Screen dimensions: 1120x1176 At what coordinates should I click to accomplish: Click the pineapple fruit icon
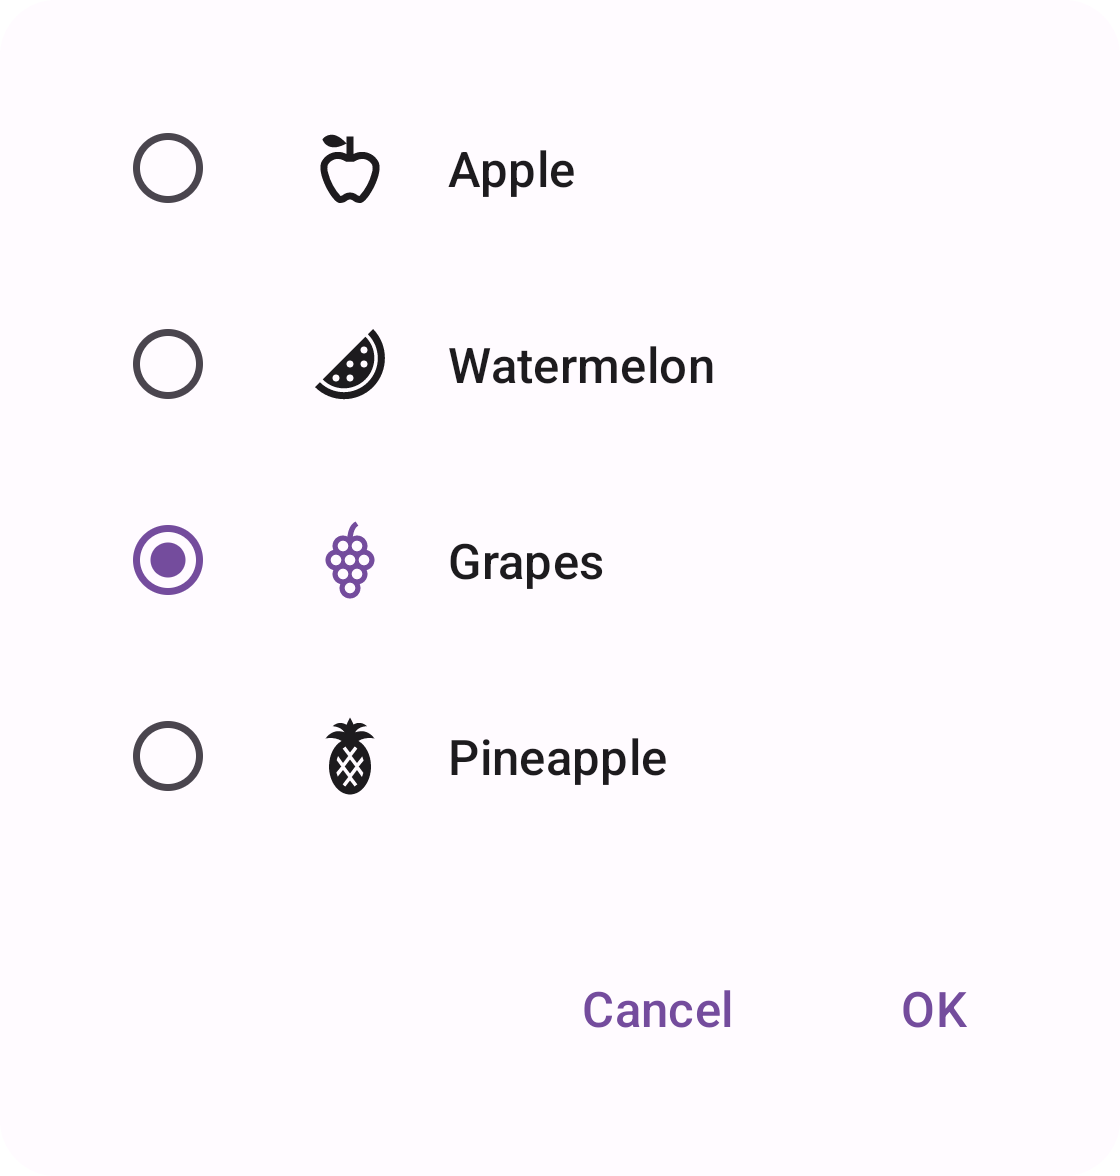click(350, 757)
